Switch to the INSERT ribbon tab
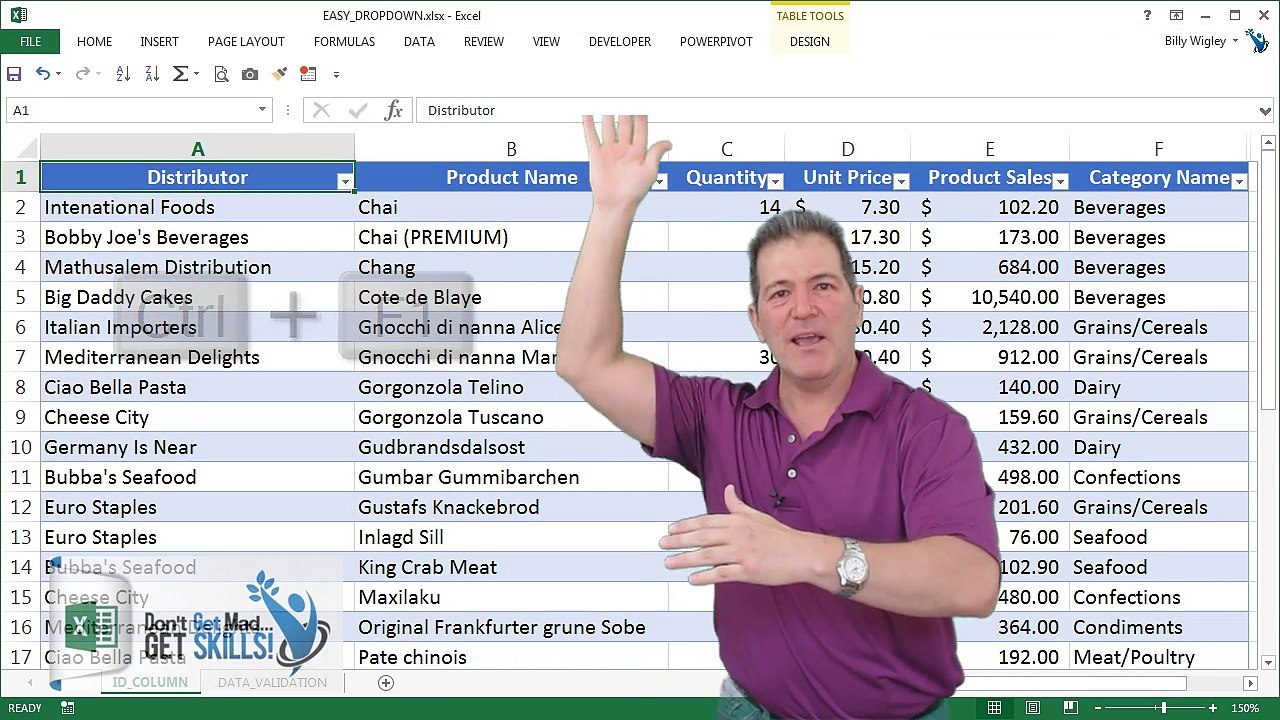This screenshot has width=1280, height=720. (x=159, y=42)
